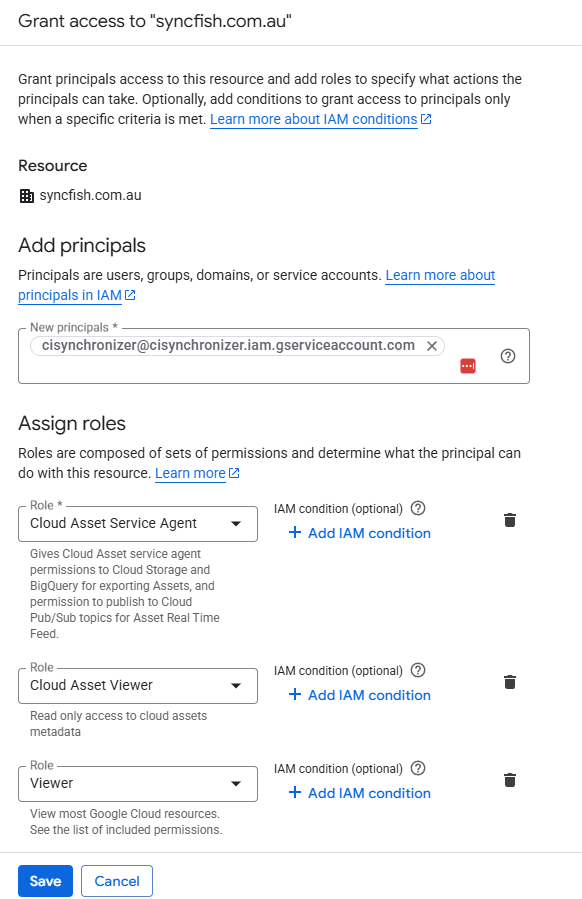Expand the Viewer role dropdown
This screenshot has height=899, width=582.
[x=138, y=784]
